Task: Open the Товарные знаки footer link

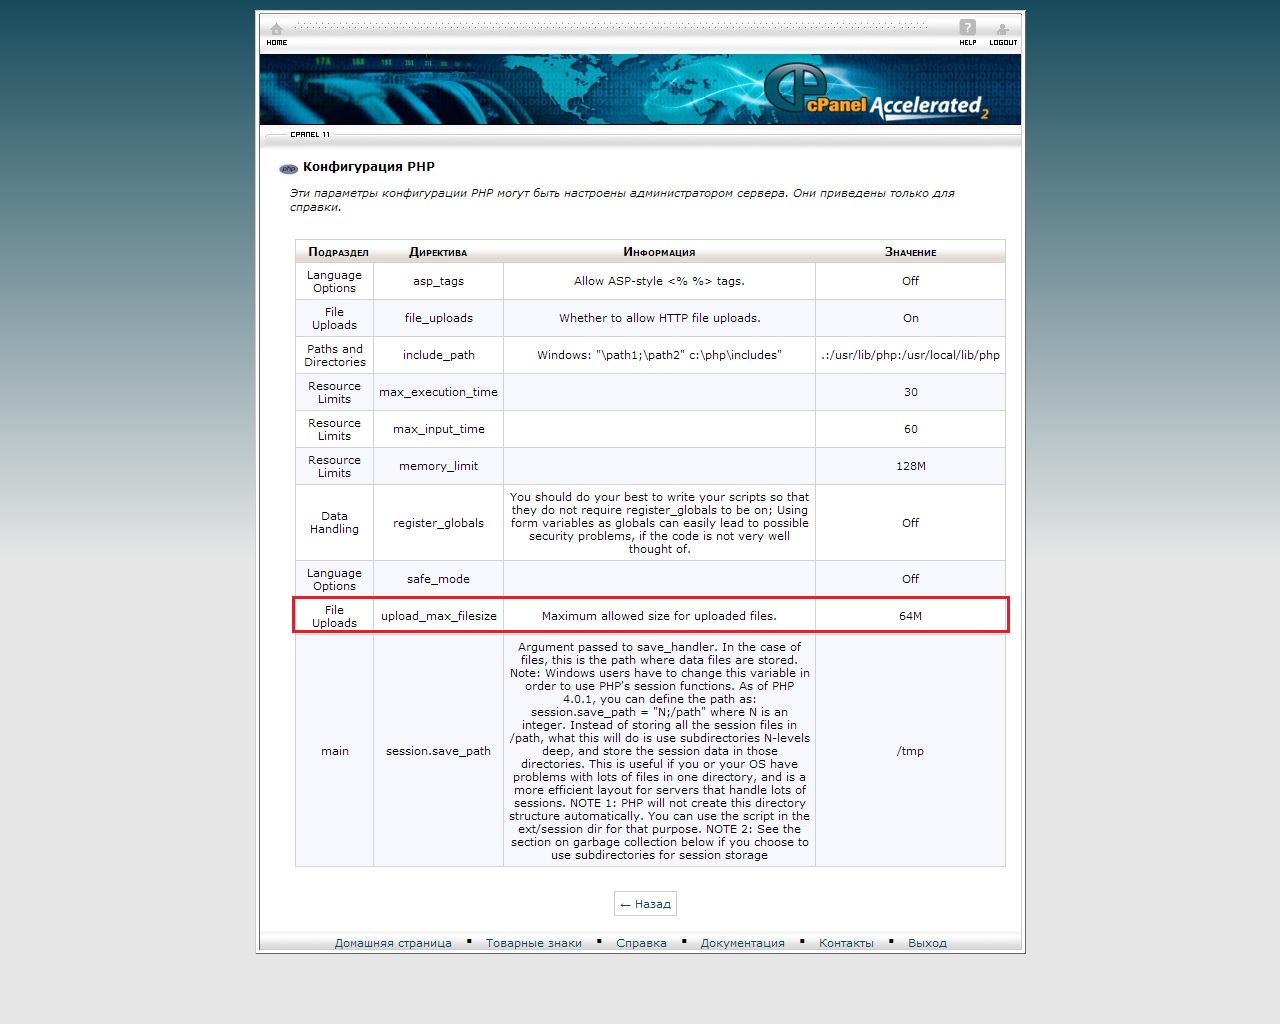Action: coord(533,943)
